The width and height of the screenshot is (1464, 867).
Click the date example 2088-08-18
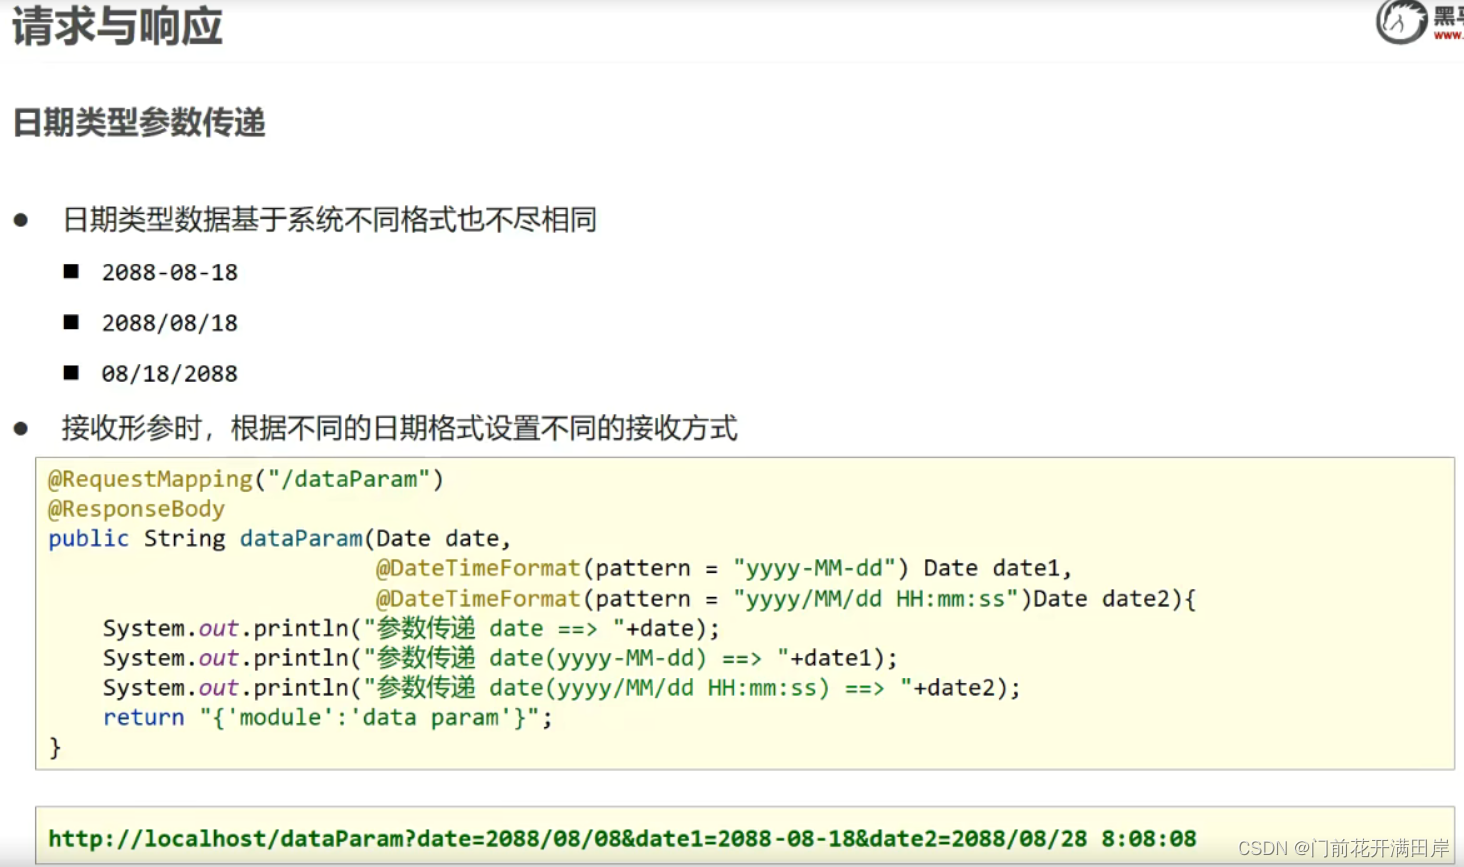pos(170,272)
